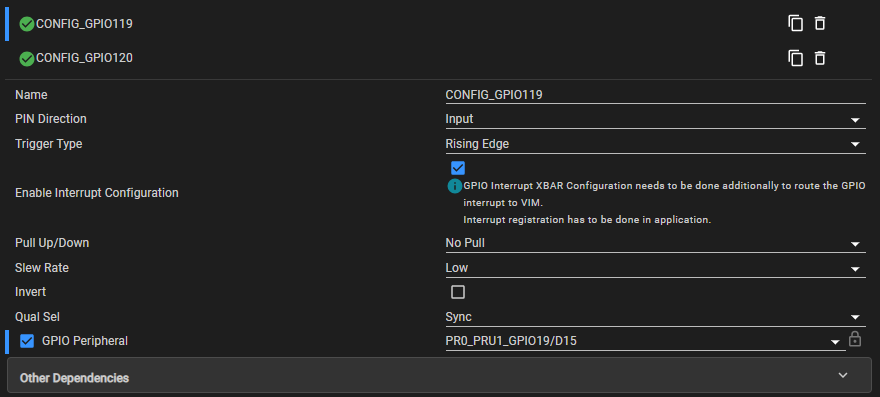880x397 pixels.
Task: Open the Slew Rate dropdown
Action: 655,268
